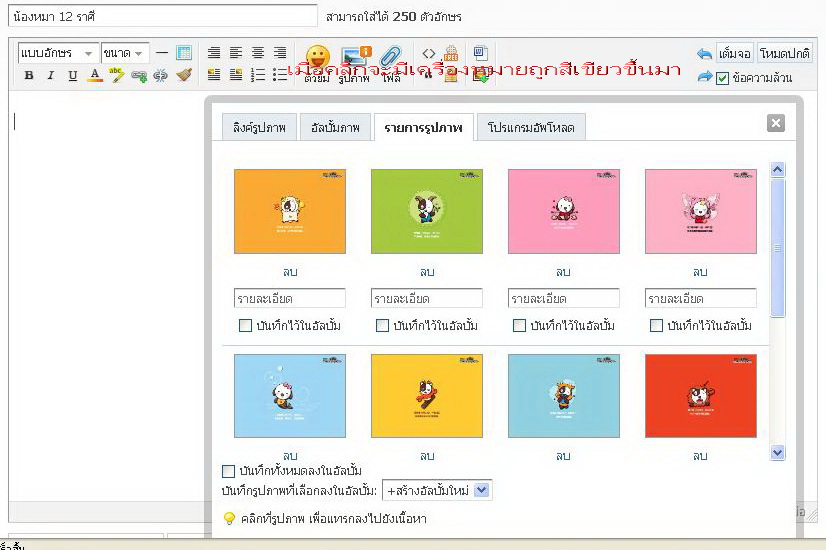
Task: Click the FREE badge toolbar icon
Action: click(451, 53)
